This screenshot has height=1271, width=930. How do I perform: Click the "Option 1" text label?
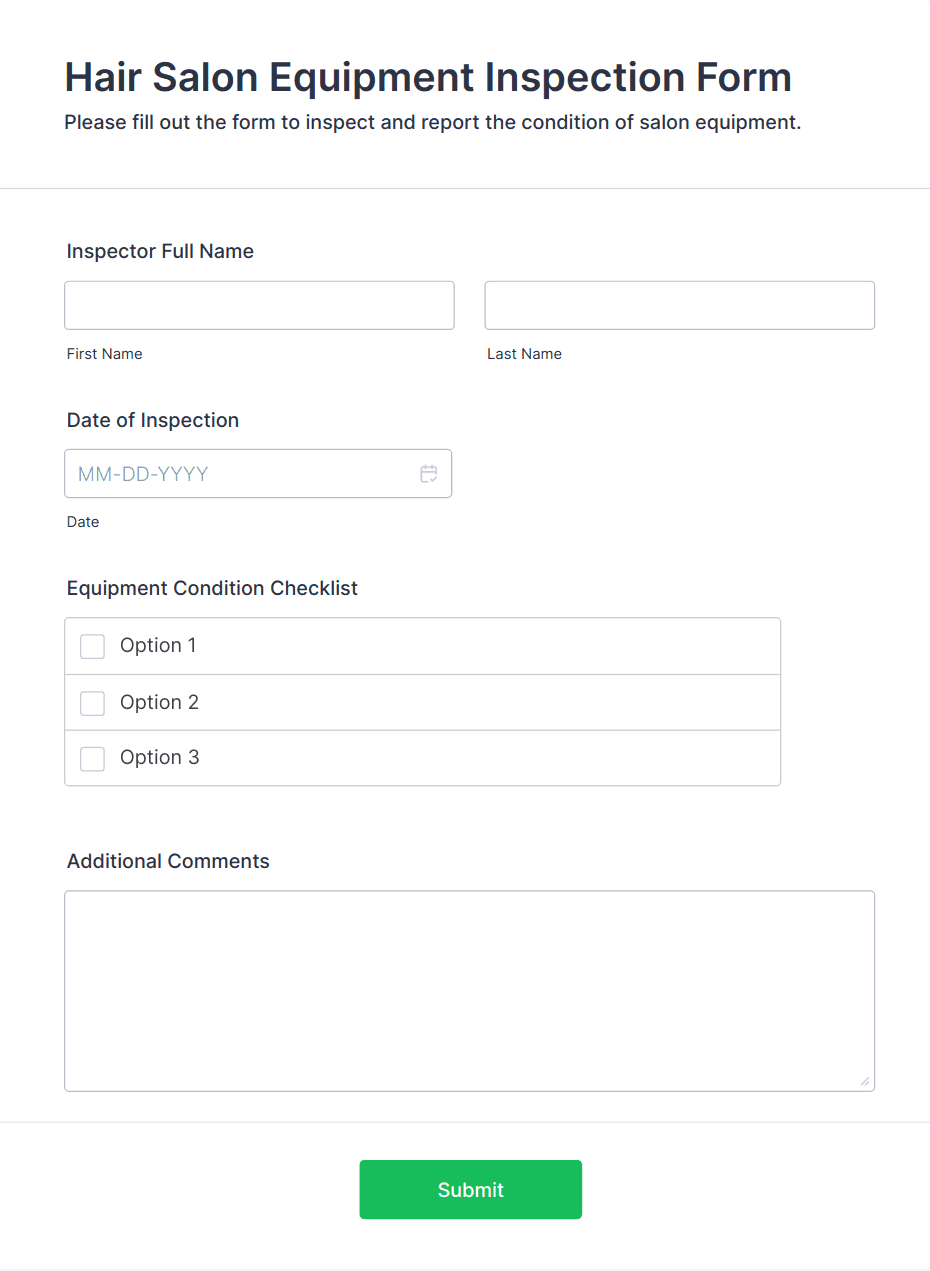pyautogui.click(x=158, y=645)
